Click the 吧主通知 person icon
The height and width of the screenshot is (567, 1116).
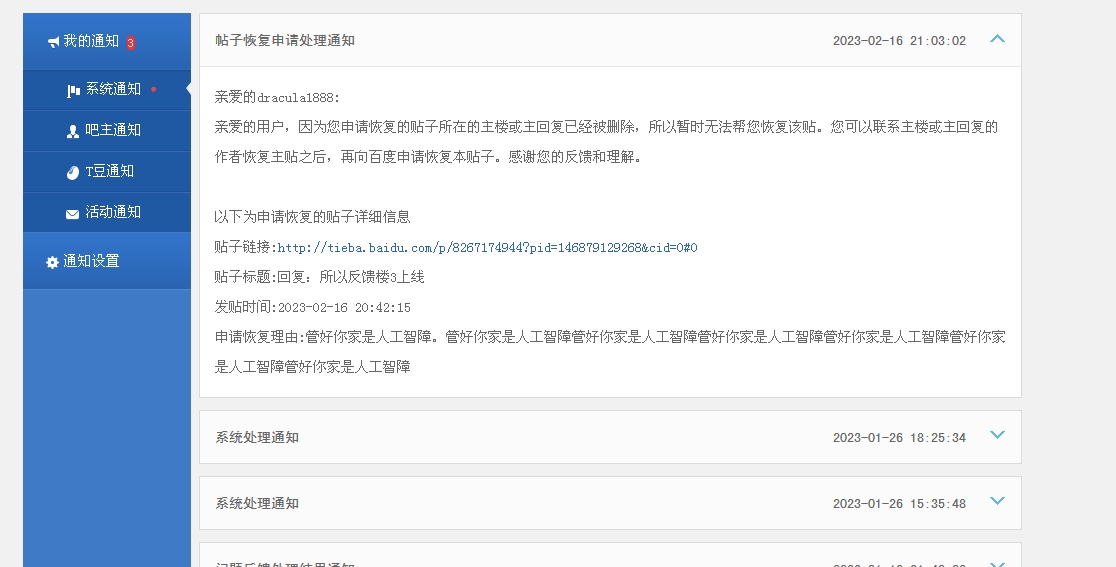[73, 131]
